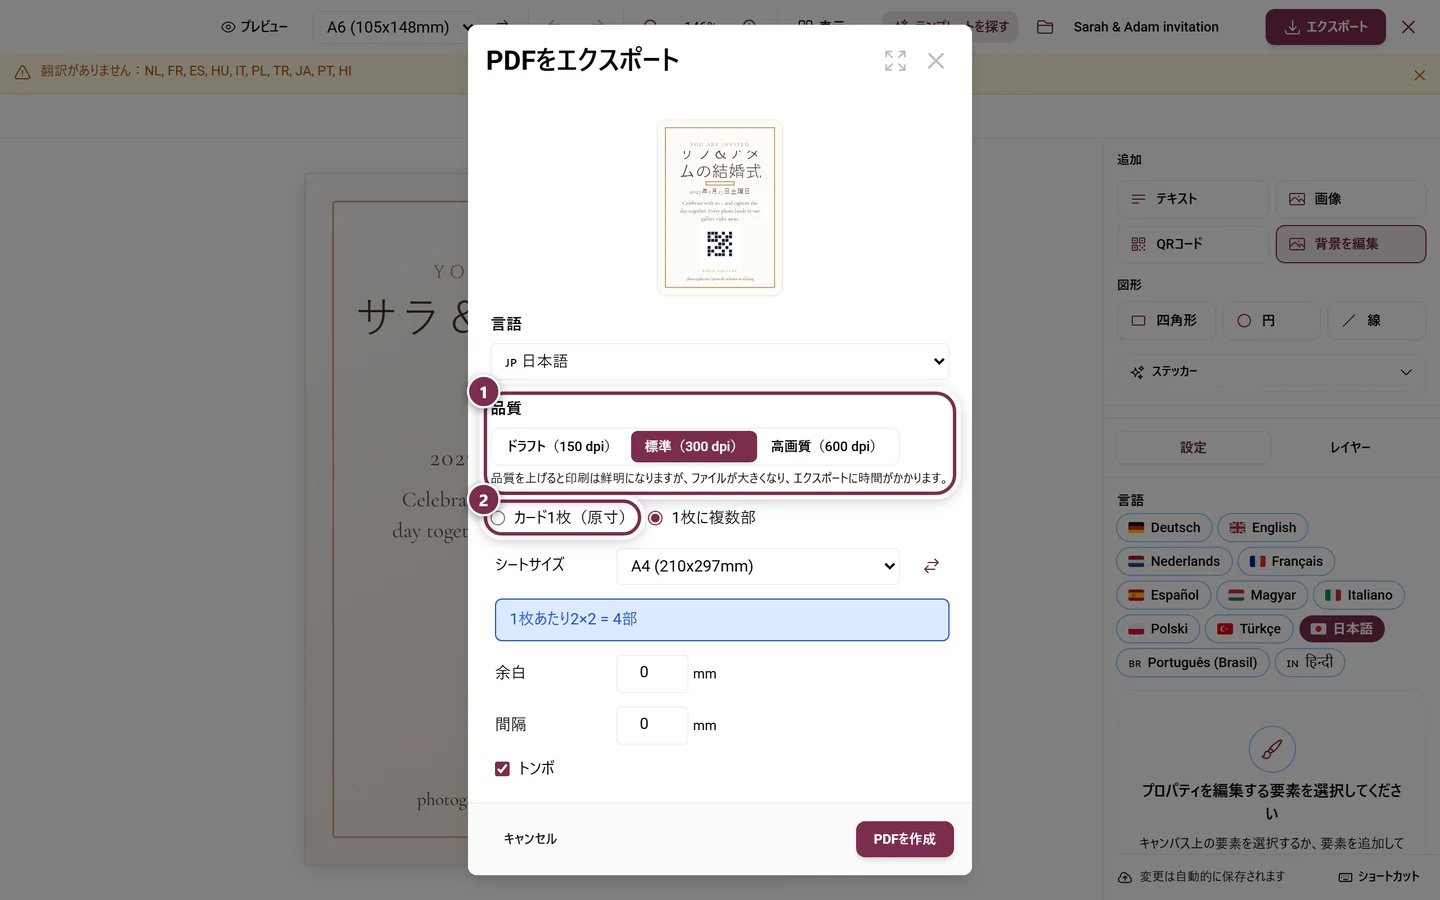Click the fullscreen expand icon in PDF dialog
1440x900 pixels.
(895, 61)
